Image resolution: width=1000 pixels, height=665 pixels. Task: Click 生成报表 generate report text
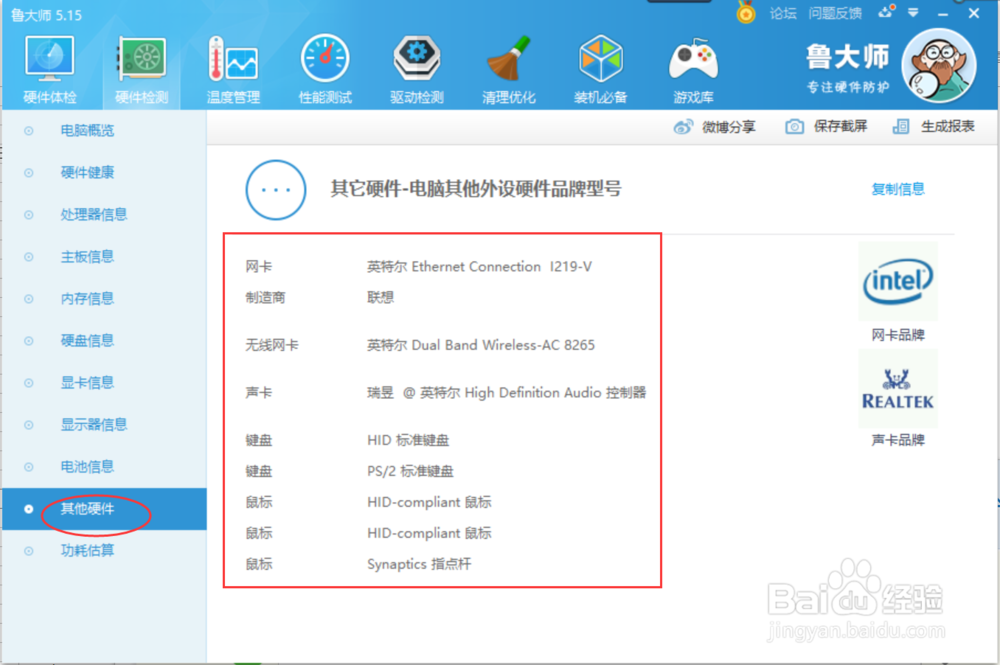point(947,126)
